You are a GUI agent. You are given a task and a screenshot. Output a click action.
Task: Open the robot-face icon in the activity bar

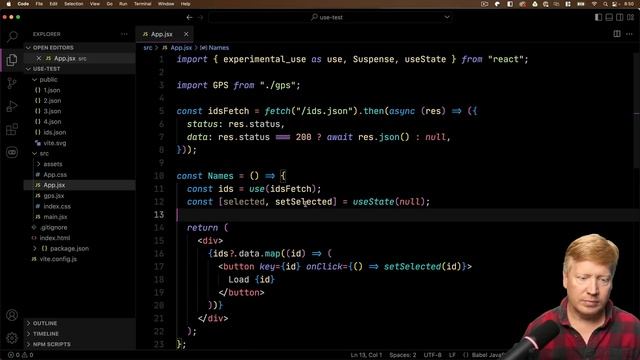pyautogui.click(x=12, y=152)
